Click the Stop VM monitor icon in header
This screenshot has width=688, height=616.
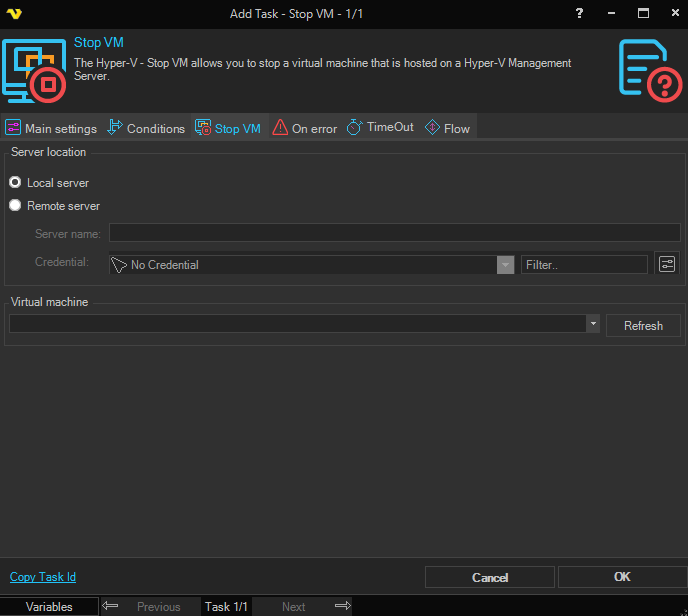(34, 70)
